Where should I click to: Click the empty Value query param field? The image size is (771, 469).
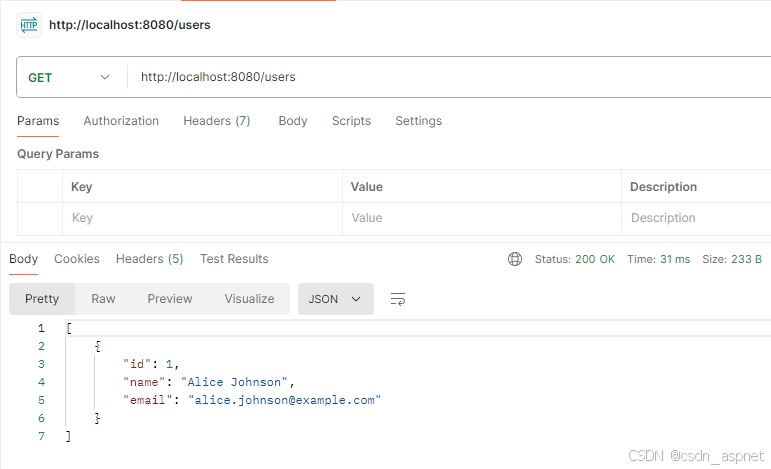pyautogui.click(x=482, y=218)
